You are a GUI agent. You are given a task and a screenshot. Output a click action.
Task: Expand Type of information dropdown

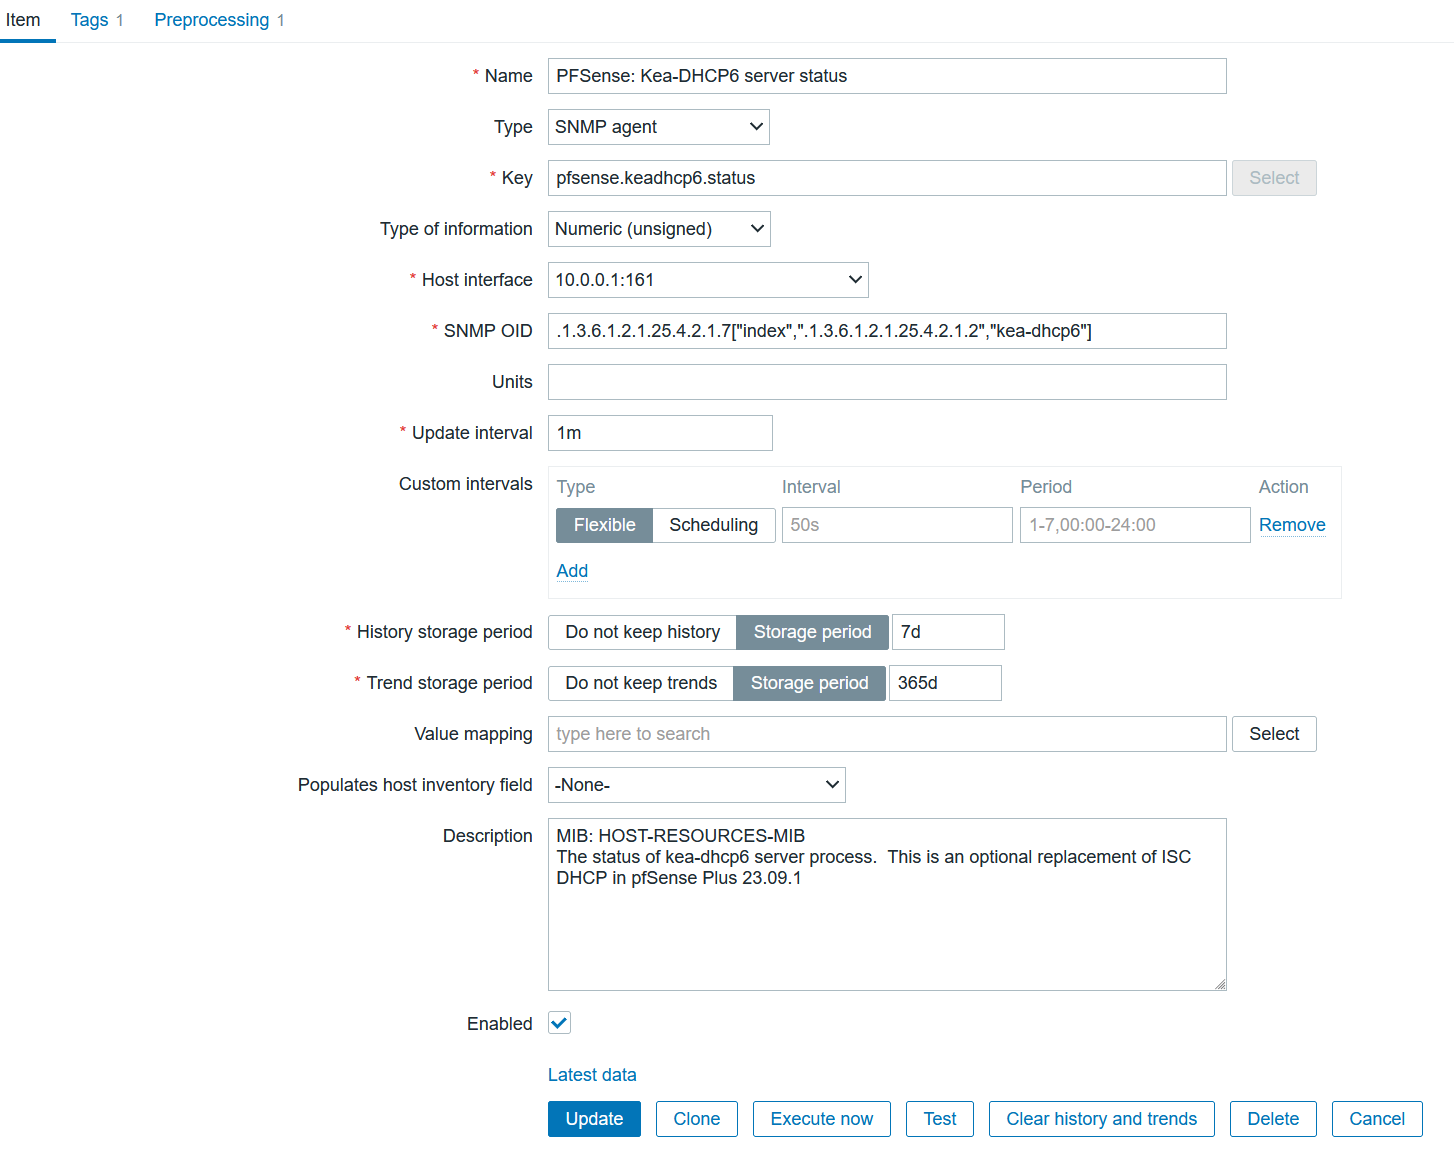[x=658, y=229]
